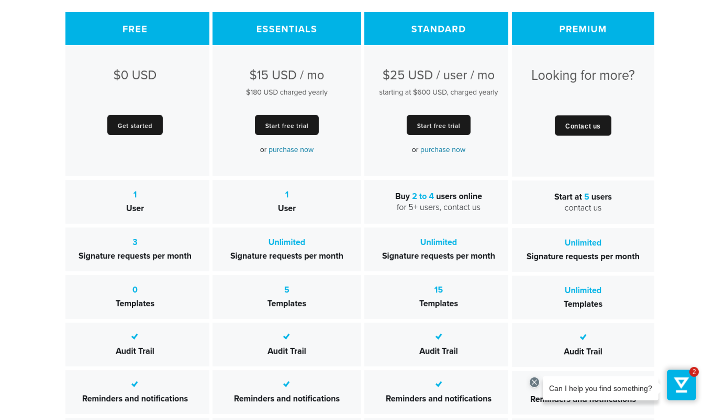Screen dimensions: 715x420
Task: Click purchase now link under Essentials
Action: point(291,150)
